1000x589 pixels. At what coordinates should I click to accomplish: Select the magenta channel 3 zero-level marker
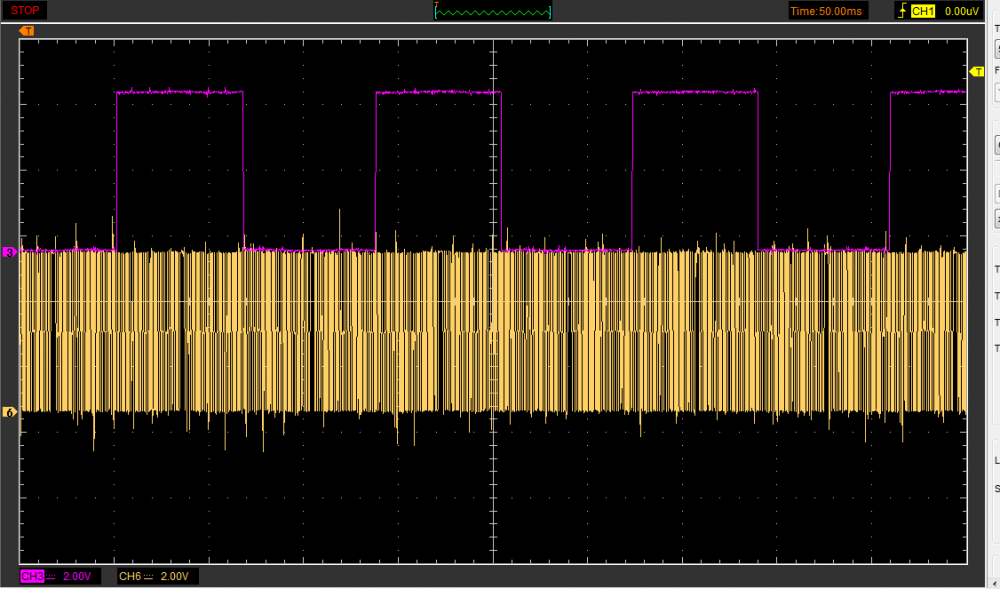[x=10, y=253]
